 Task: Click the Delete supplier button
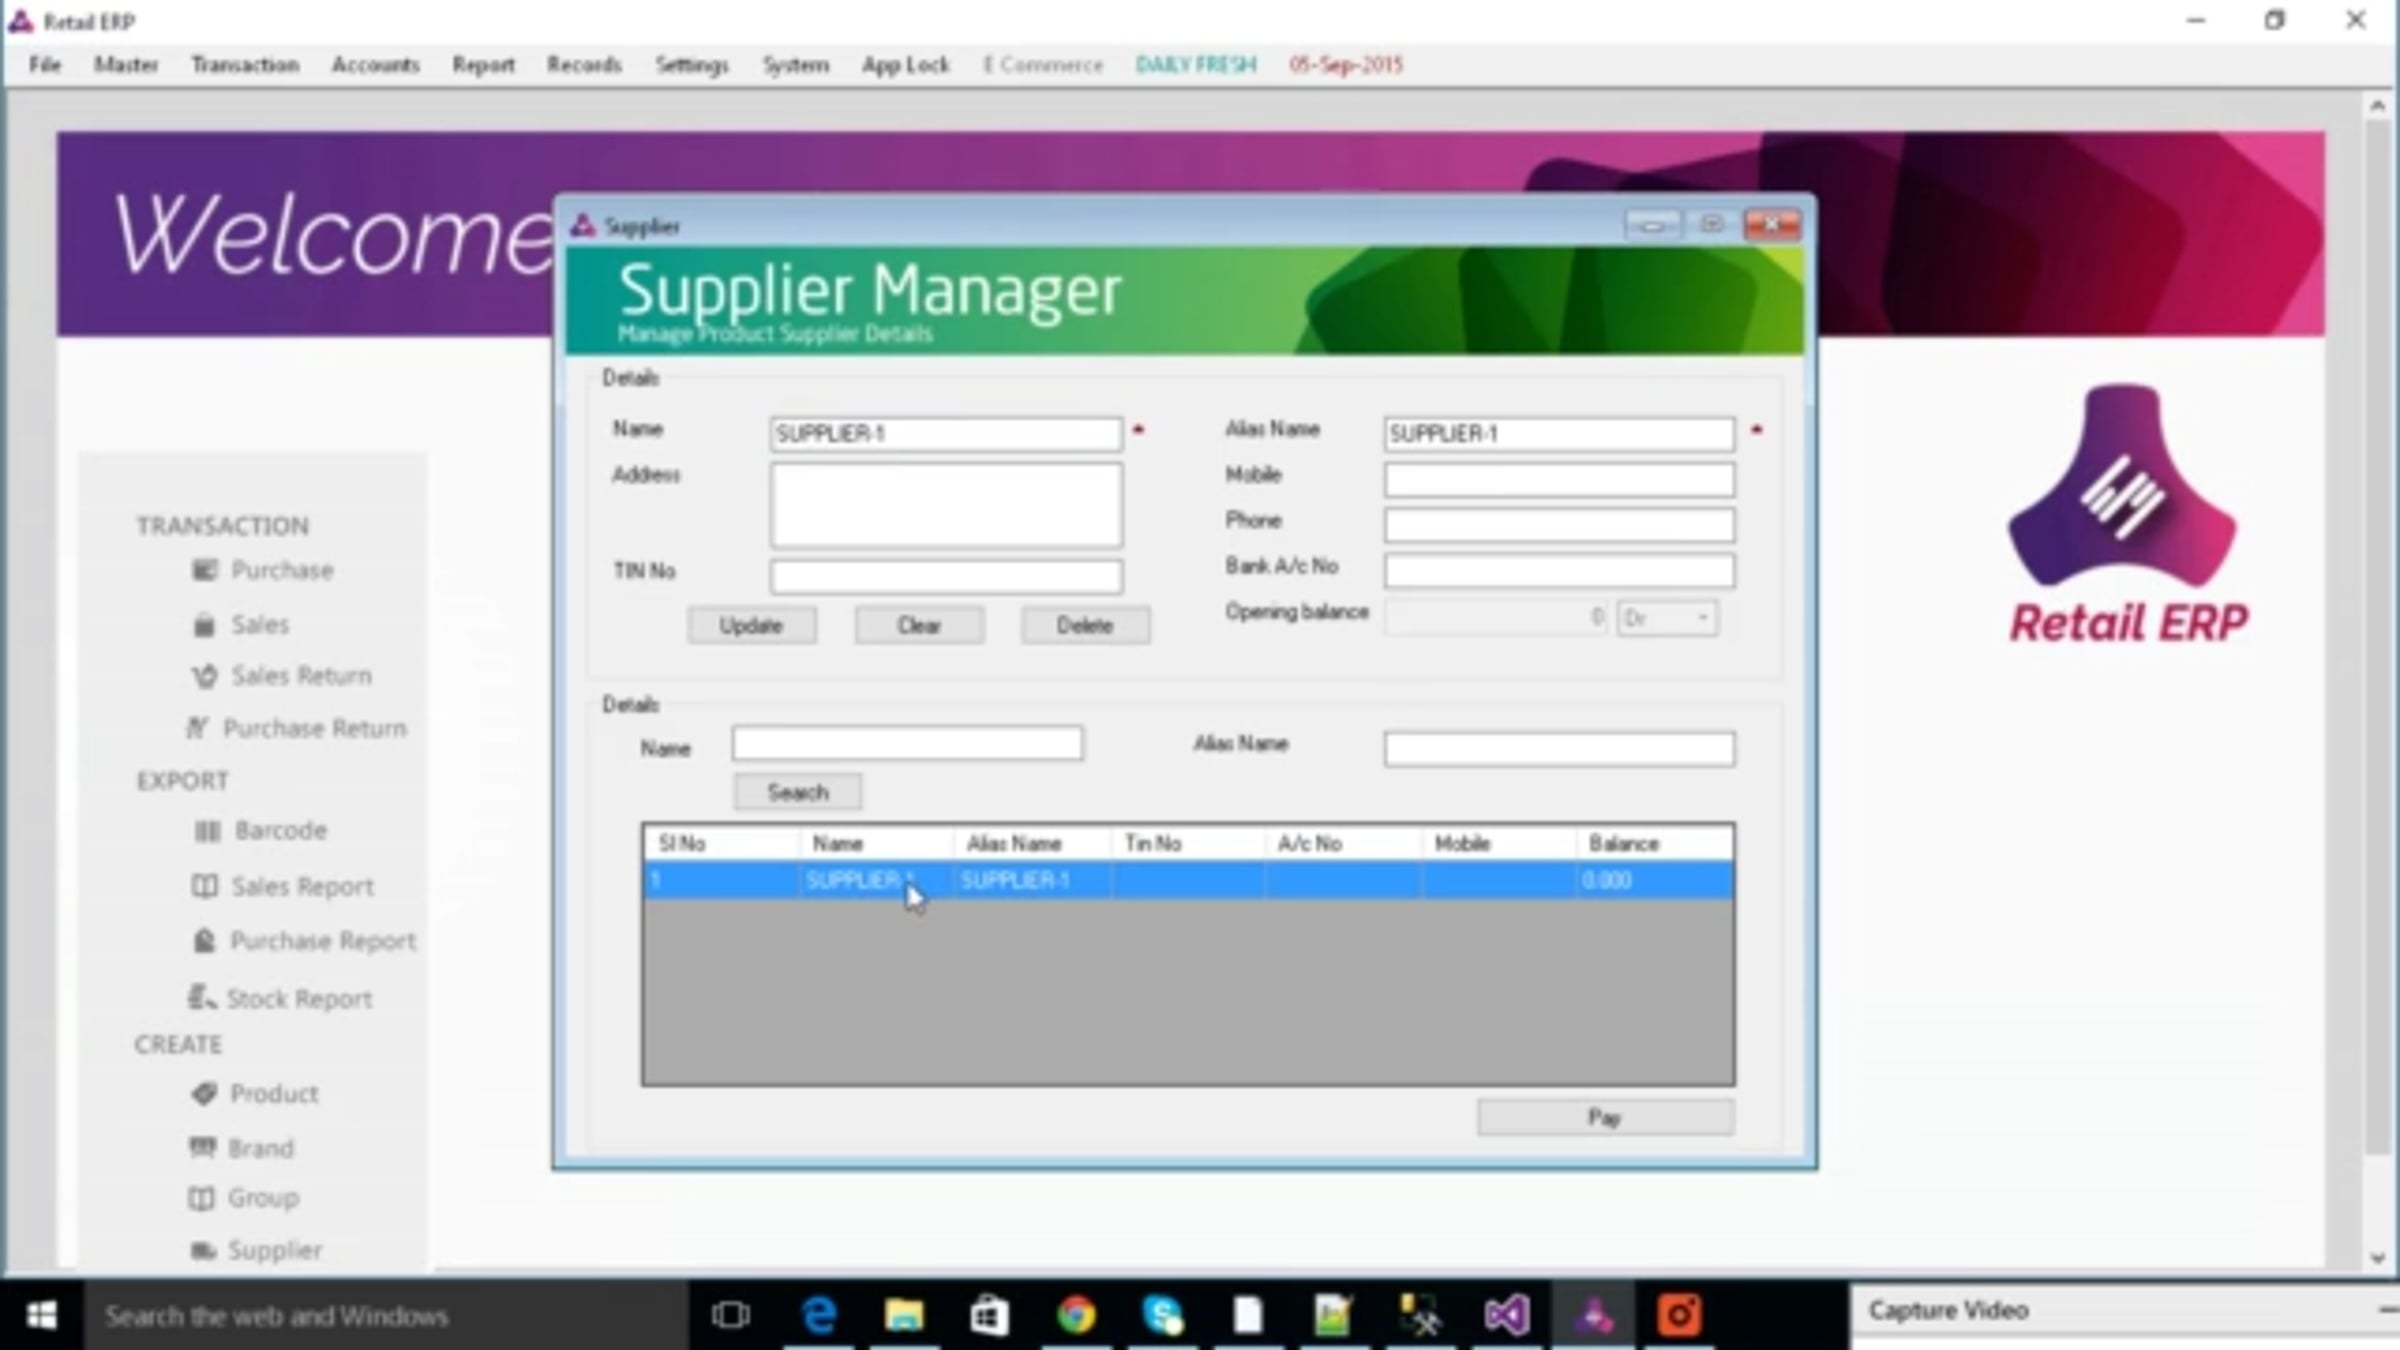point(1085,626)
